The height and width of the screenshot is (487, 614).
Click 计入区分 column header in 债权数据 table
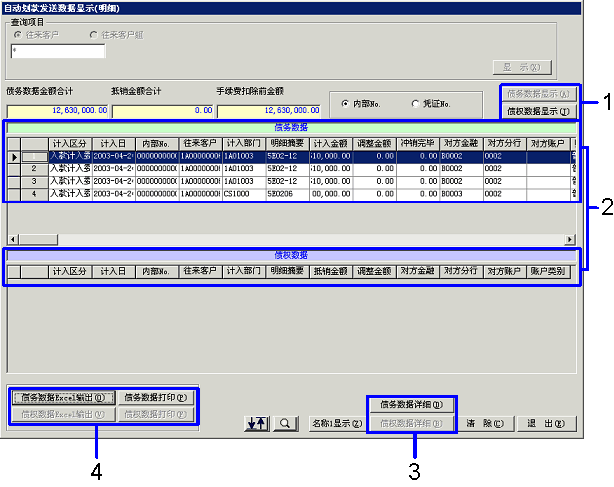[70, 271]
